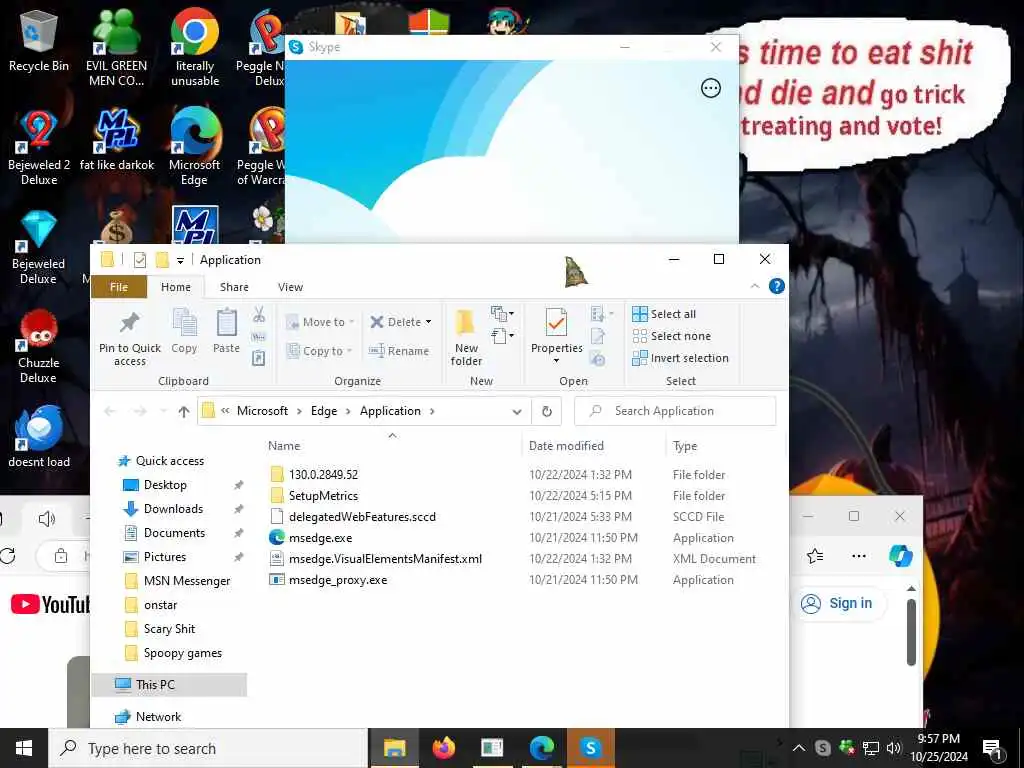Select Scary Shit folder in navigation pane
The image size is (1024, 768).
169,629
